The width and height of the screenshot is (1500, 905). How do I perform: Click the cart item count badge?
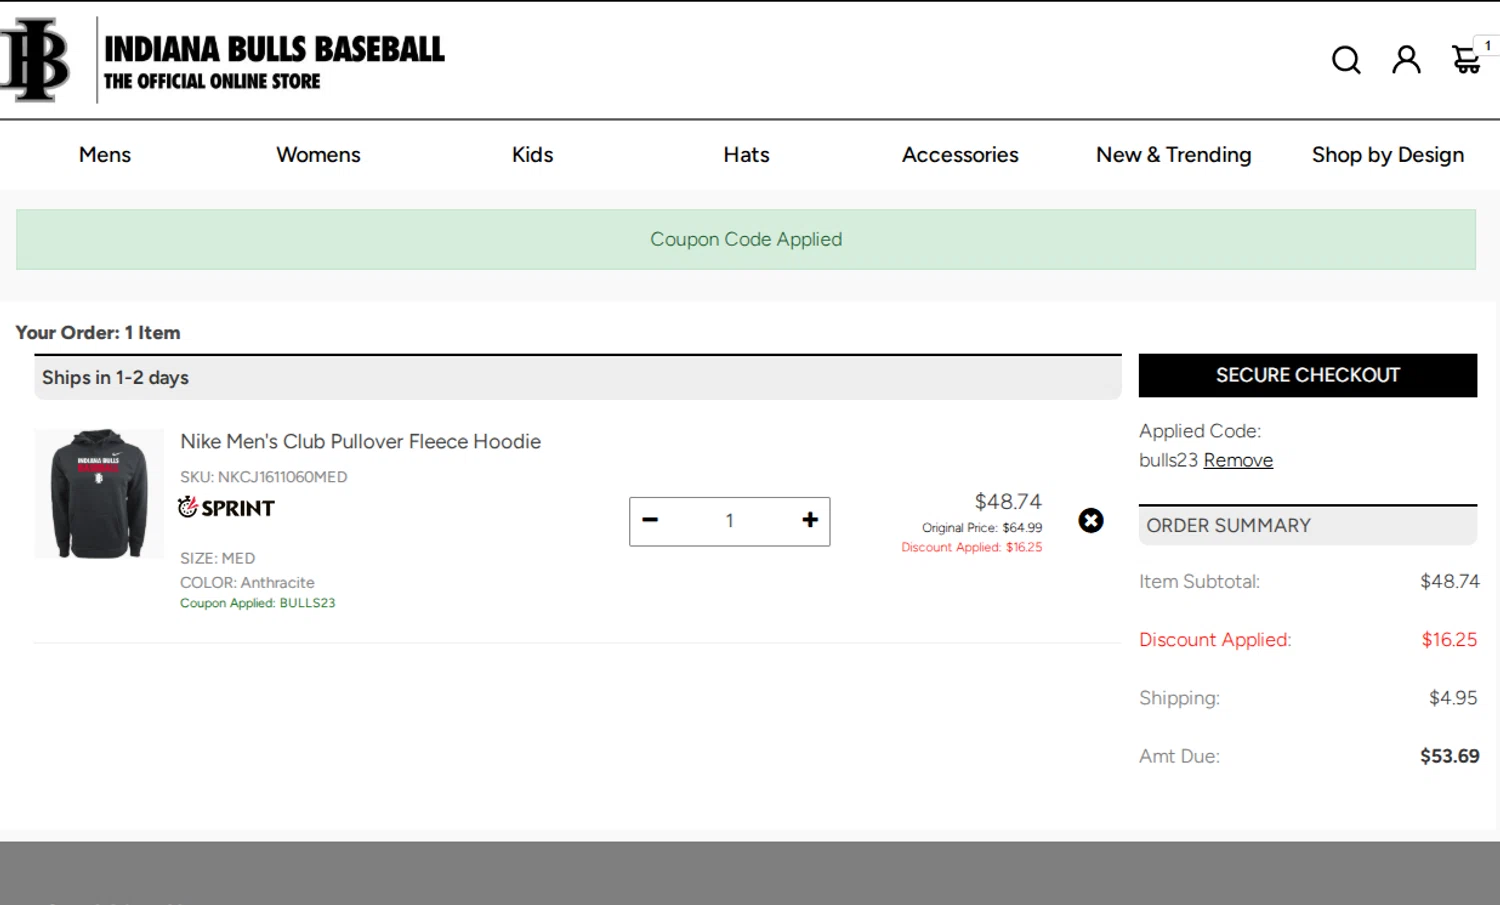1488,45
